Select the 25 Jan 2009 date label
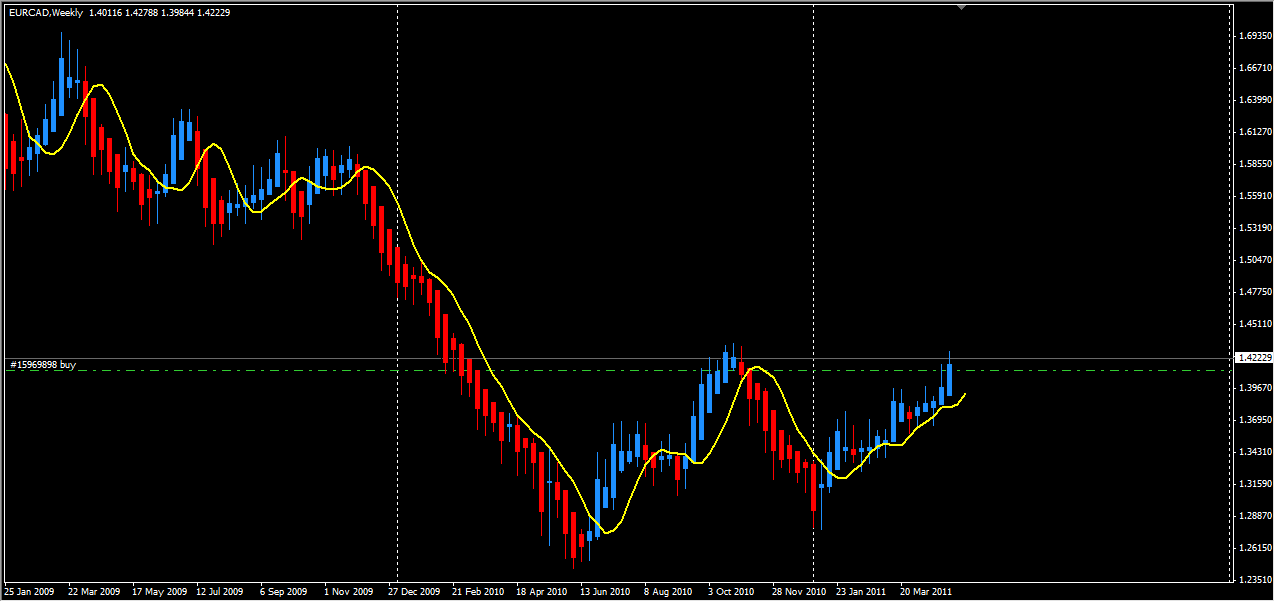The width and height of the screenshot is (1274, 601). (x=31, y=591)
